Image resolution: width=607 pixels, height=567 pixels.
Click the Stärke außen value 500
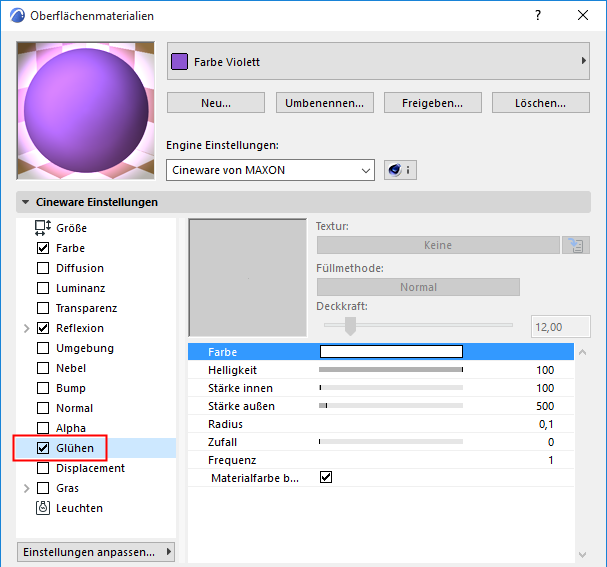(x=545, y=406)
